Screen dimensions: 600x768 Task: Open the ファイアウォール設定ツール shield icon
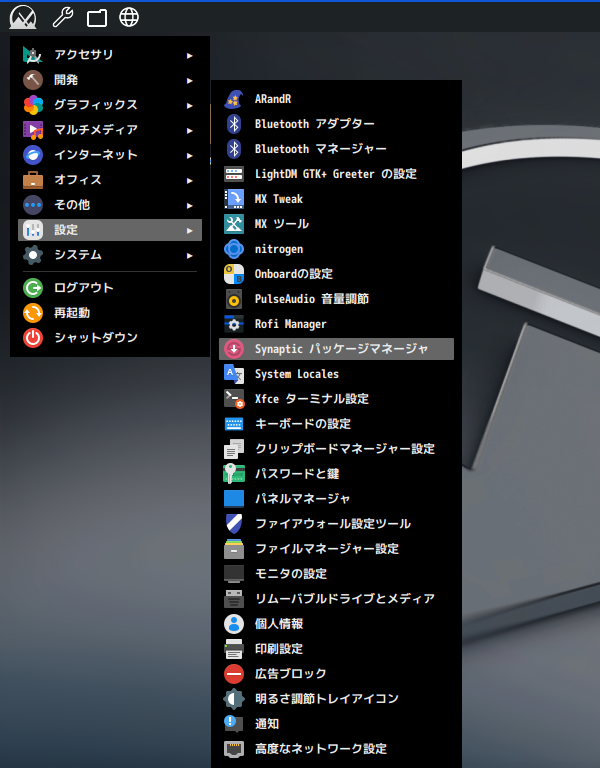234,524
